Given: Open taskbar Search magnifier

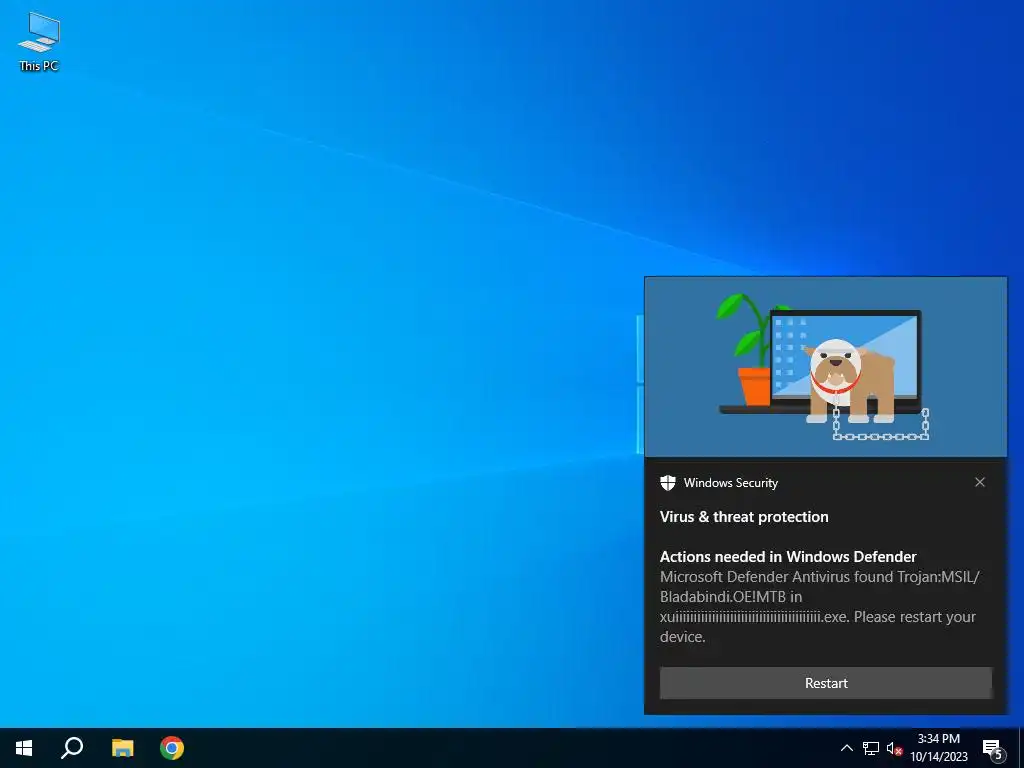Looking at the screenshot, I should [72, 748].
